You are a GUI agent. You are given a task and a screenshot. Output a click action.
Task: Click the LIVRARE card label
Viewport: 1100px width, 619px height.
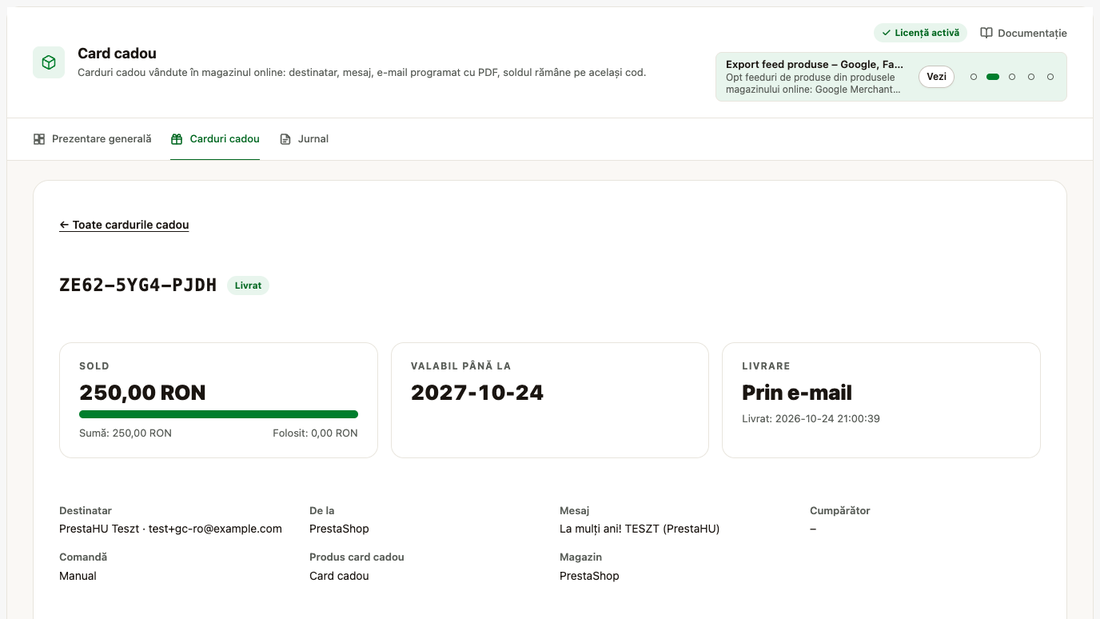[766, 366]
